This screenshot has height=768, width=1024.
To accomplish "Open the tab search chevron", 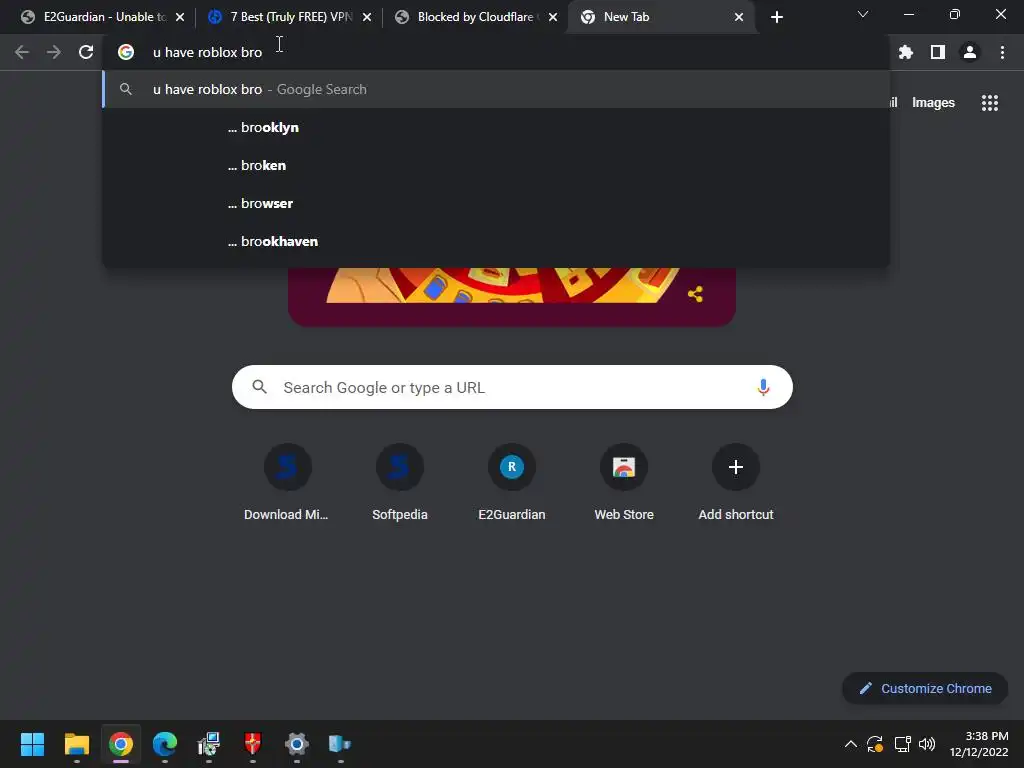I will tap(863, 14).
